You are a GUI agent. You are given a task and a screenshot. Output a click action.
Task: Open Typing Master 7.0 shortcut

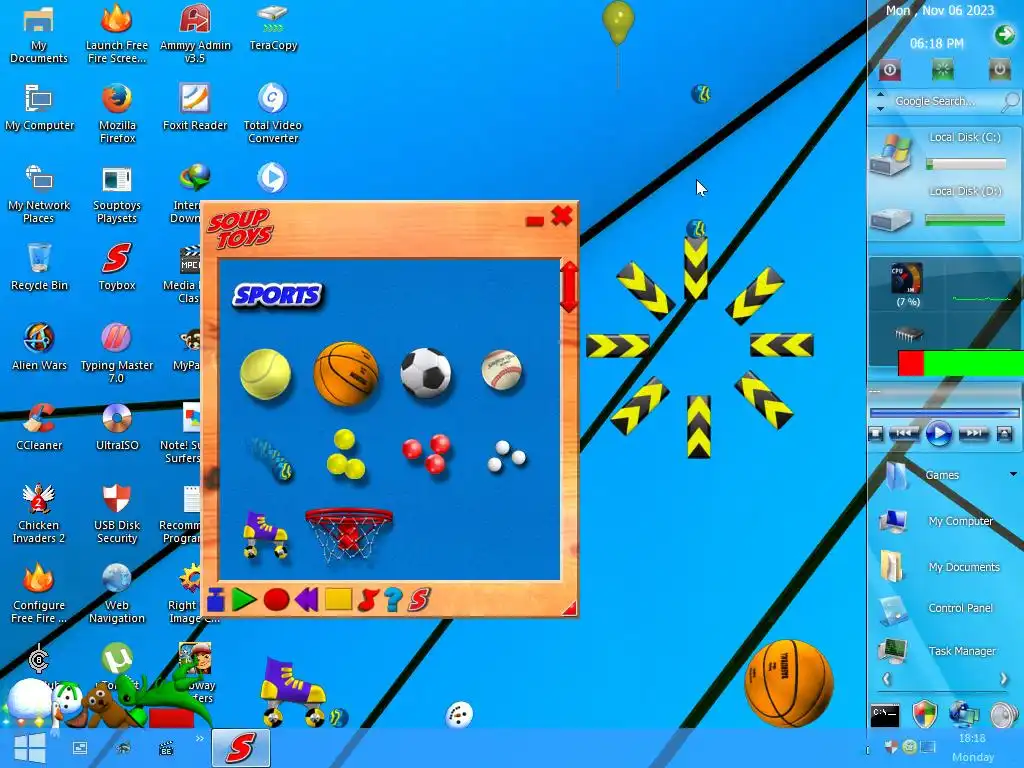click(x=117, y=353)
